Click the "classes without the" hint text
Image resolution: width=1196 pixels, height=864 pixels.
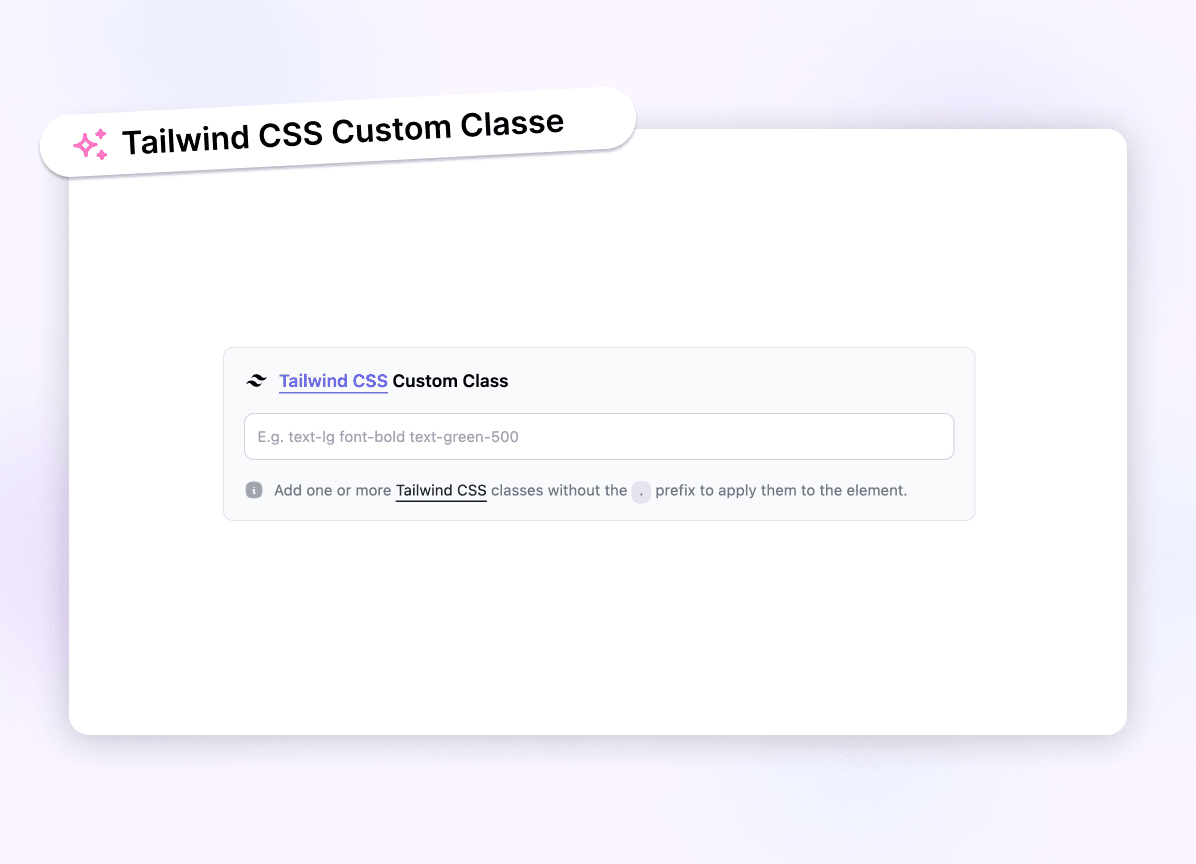(x=559, y=491)
